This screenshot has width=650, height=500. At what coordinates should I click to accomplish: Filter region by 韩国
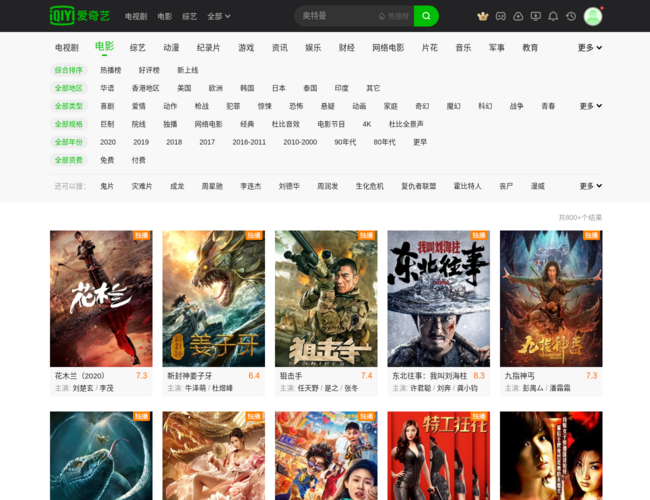tap(247, 88)
